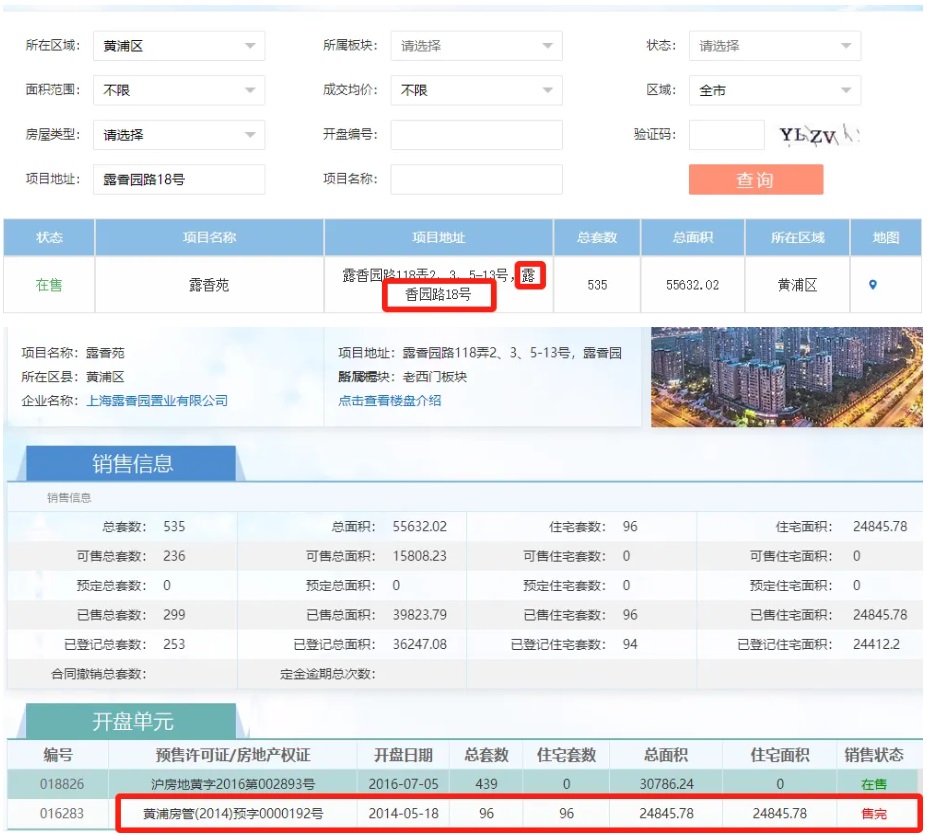
Task: Expand the 所属板块 dropdown
Action: [x=476, y=46]
